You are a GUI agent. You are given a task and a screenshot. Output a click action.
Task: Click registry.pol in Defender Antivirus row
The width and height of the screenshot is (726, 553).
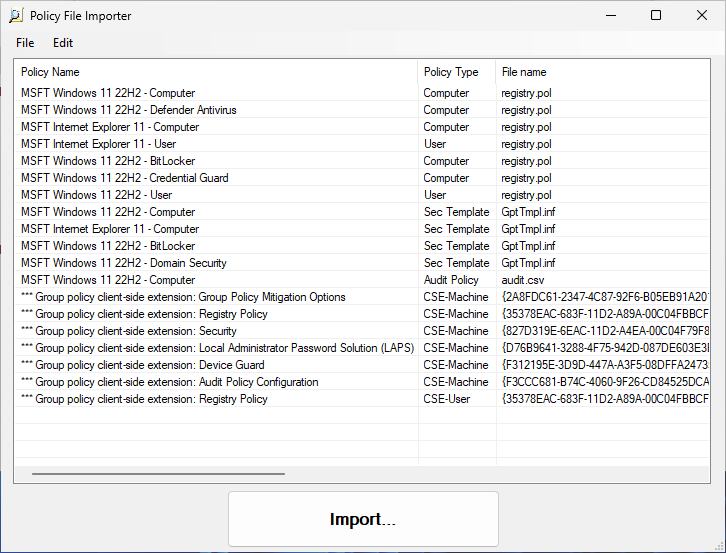pos(526,110)
